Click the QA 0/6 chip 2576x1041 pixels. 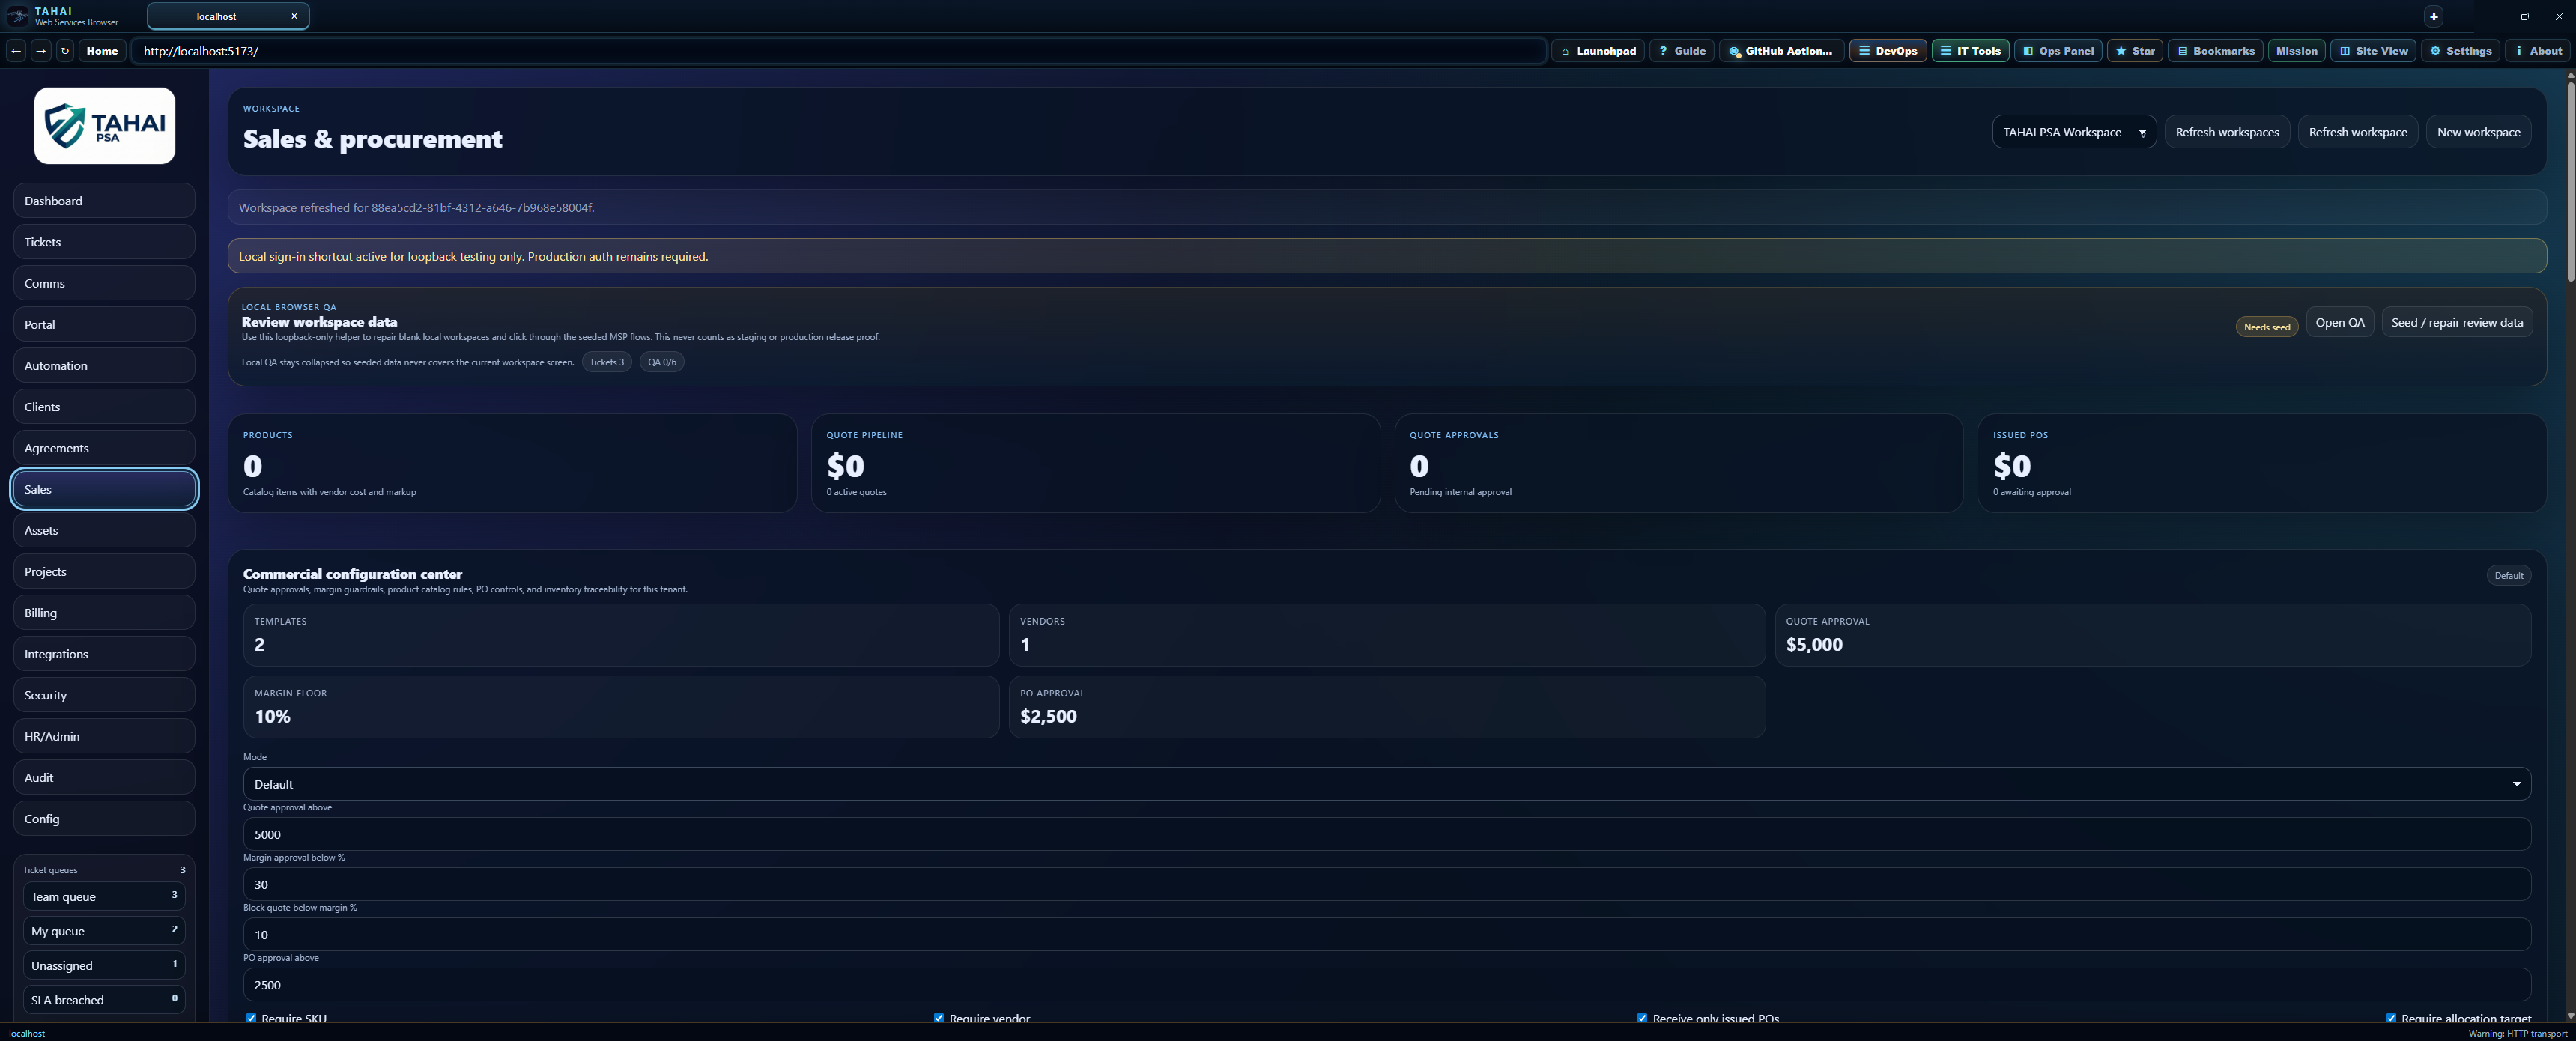662,362
